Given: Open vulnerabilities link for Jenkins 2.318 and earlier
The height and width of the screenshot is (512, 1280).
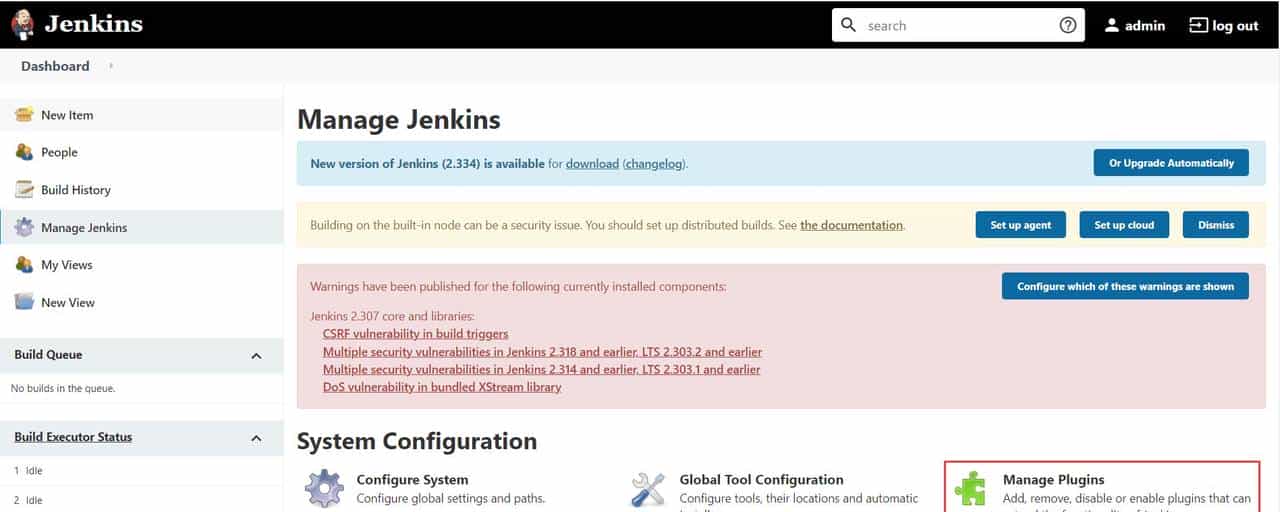Looking at the screenshot, I should coord(542,352).
